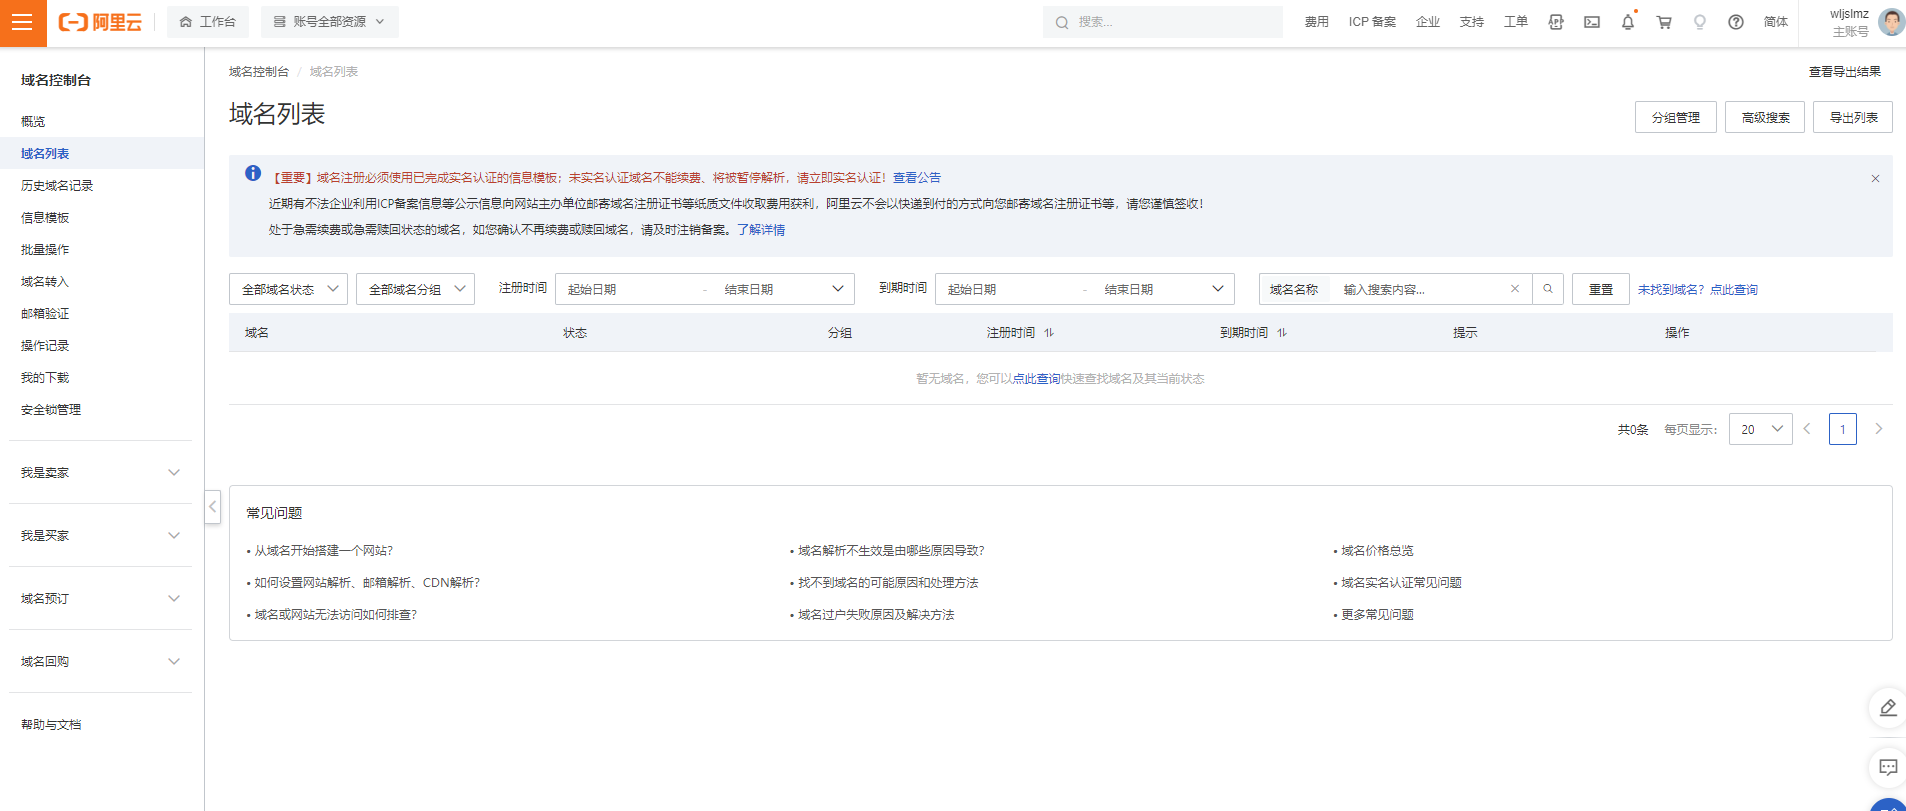Go to previous page arrow

[1807, 429]
